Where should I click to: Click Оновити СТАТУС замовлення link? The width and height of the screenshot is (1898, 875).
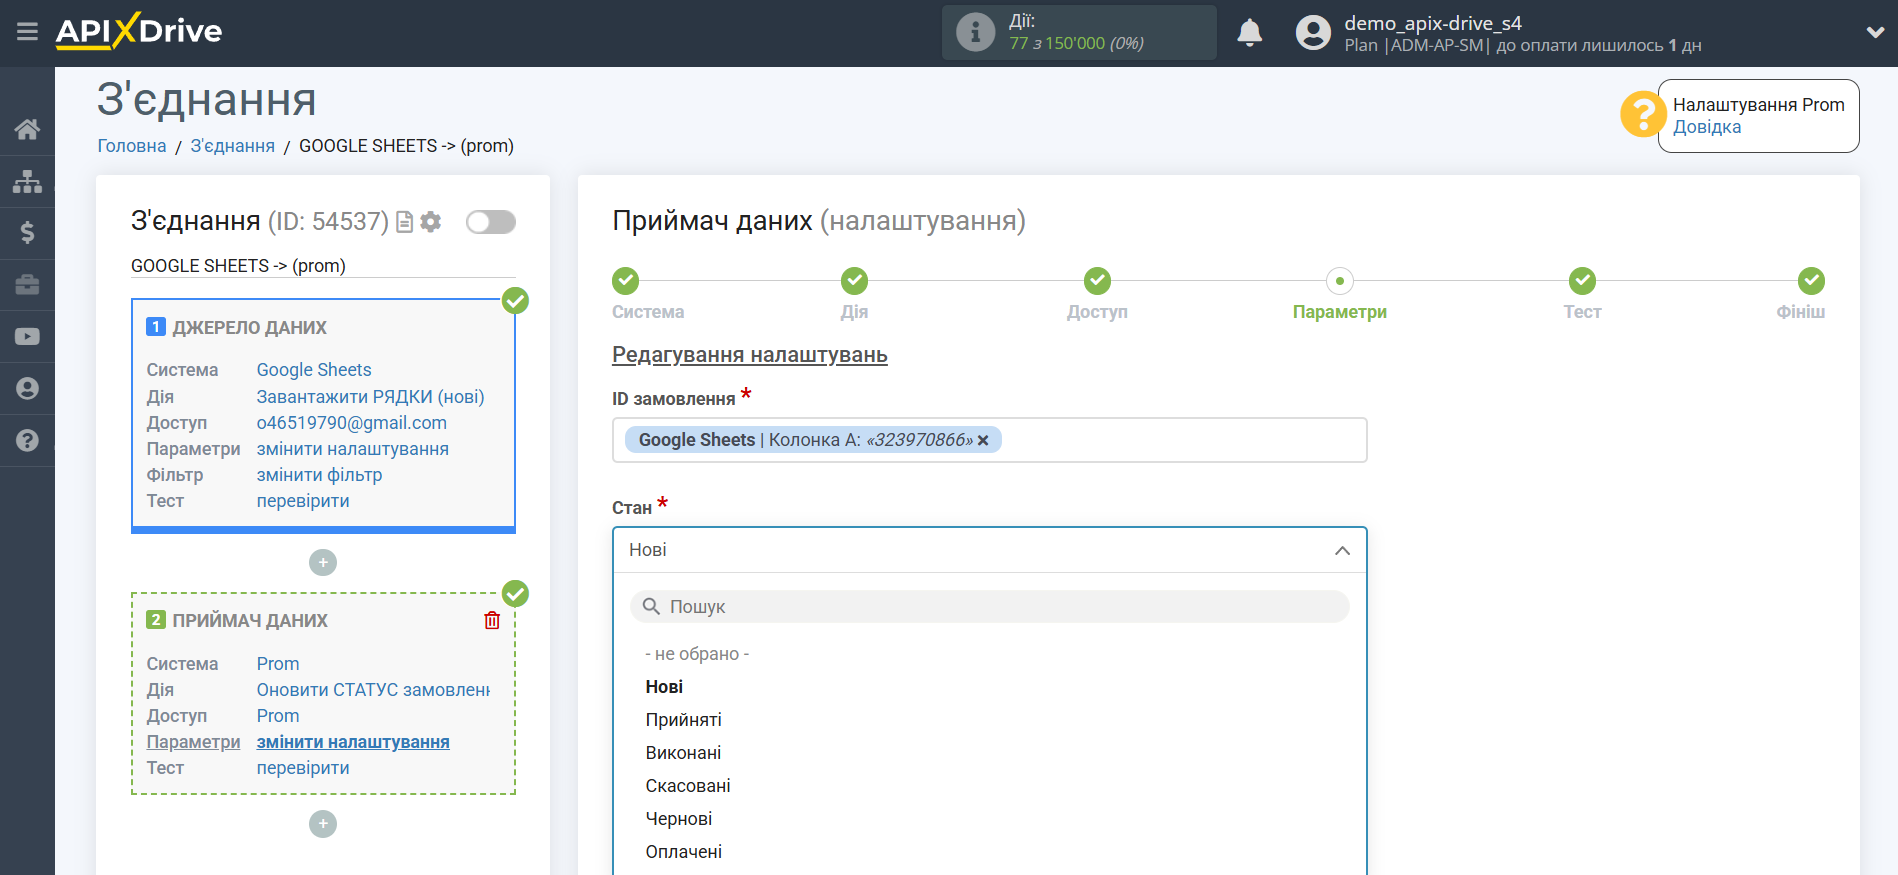(x=374, y=690)
